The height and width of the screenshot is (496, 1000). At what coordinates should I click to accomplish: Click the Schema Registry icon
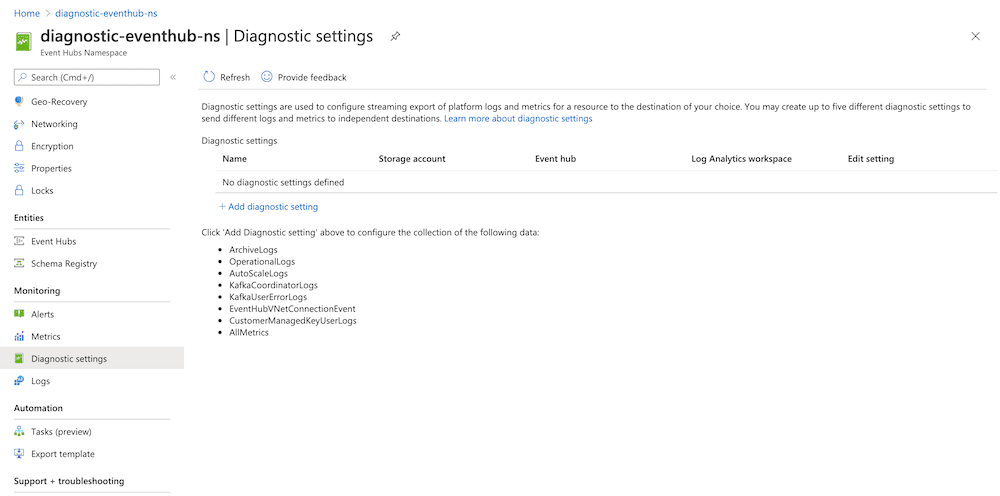pos(19,264)
